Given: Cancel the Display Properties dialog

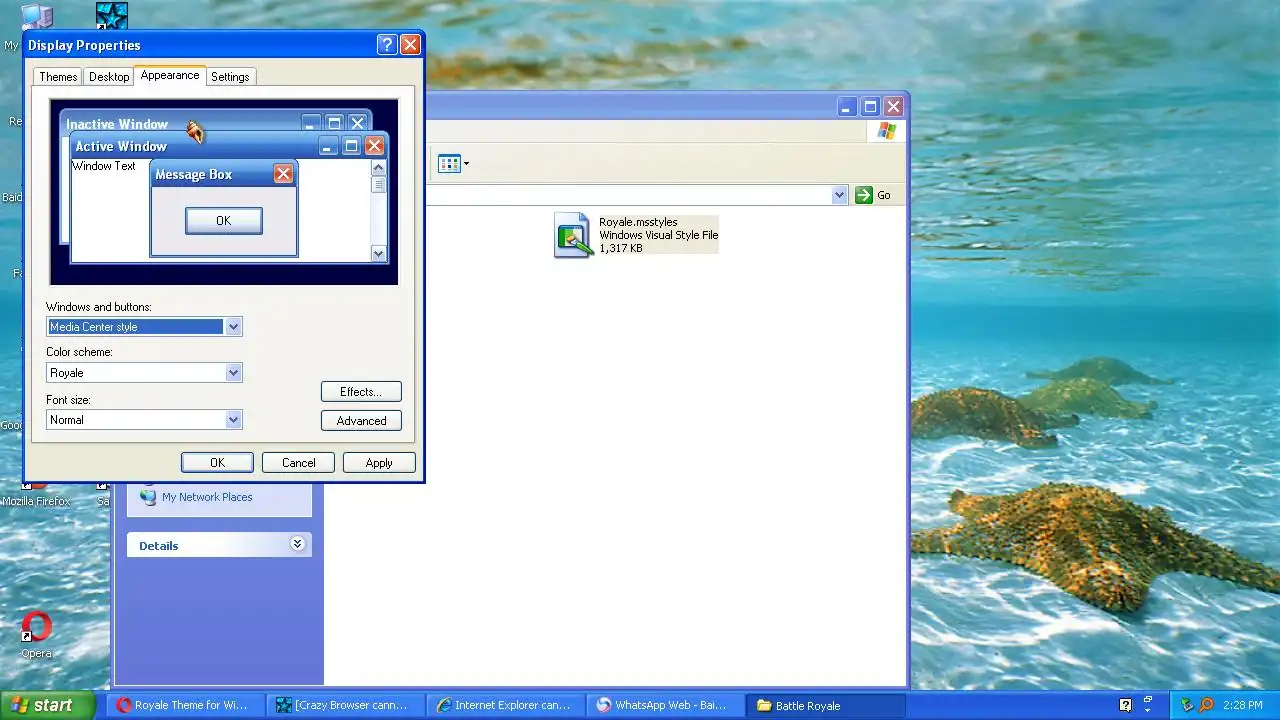Looking at the screenshot, I should pyautogui.click(x=298, y=463).
